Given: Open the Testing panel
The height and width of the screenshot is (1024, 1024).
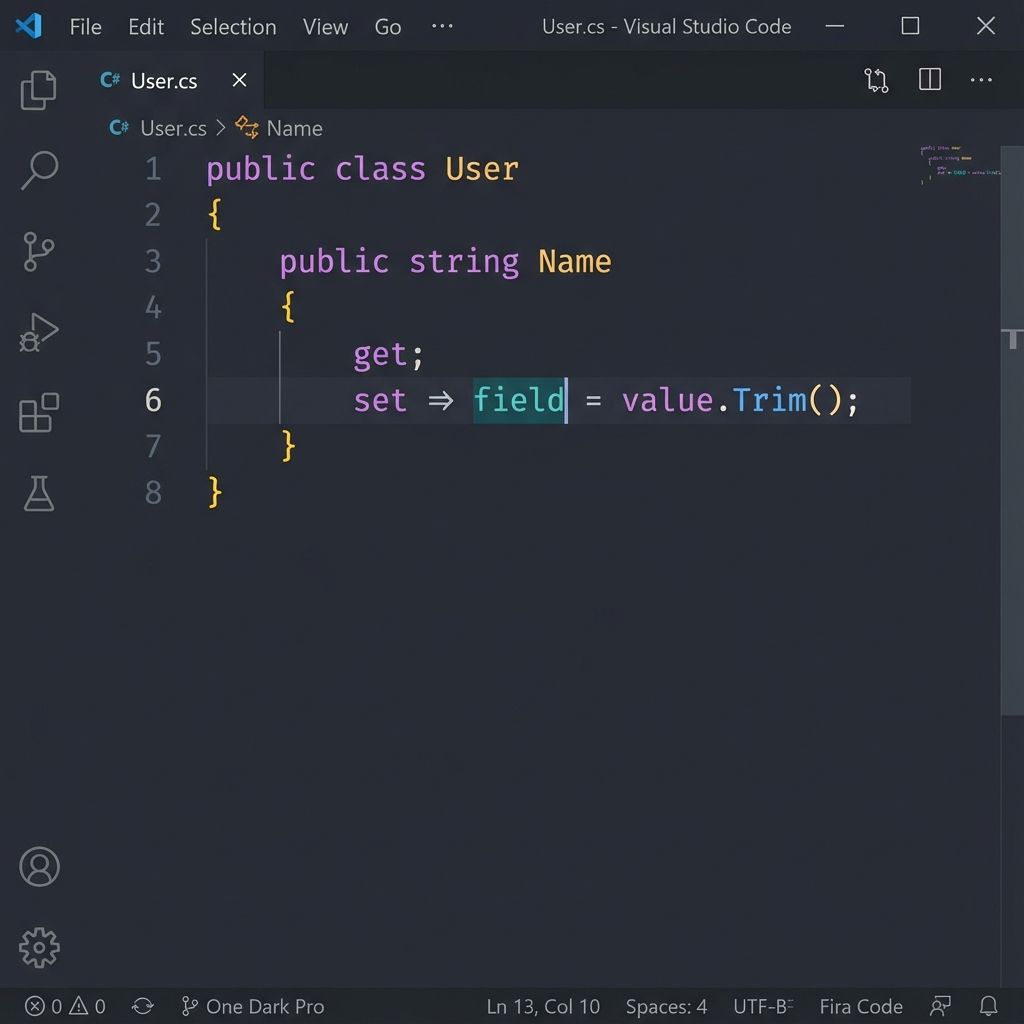Looking at the screenshot, I should point(38,492).
